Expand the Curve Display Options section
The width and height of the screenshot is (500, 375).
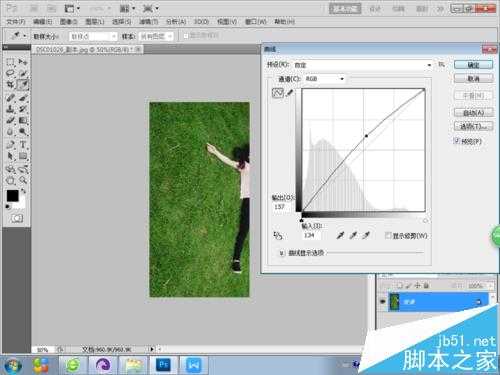point(282,253)
